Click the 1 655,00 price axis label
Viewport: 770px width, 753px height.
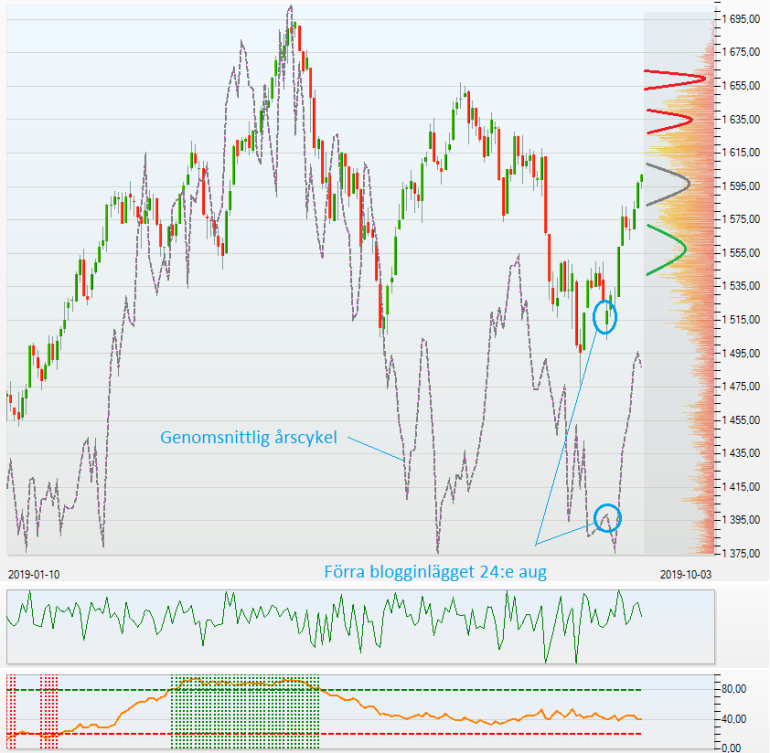click(x=741, y=86)
